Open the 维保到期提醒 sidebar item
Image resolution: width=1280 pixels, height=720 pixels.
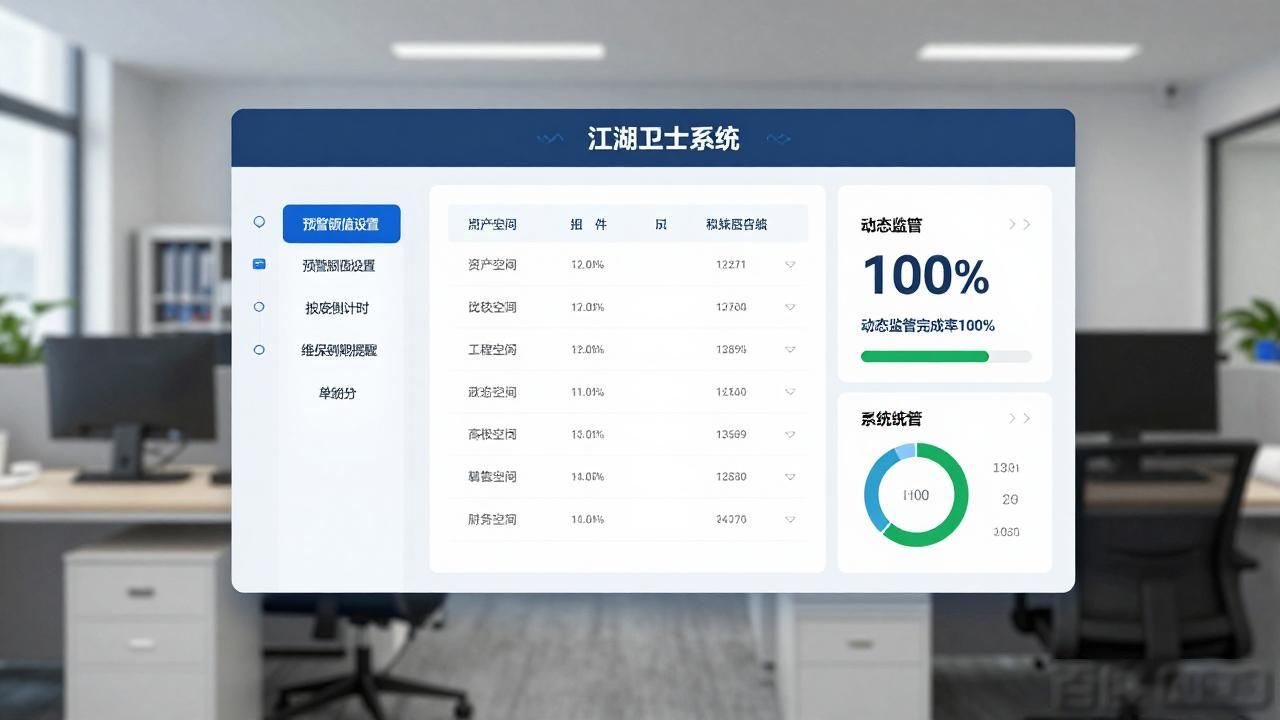coord(339,351)
